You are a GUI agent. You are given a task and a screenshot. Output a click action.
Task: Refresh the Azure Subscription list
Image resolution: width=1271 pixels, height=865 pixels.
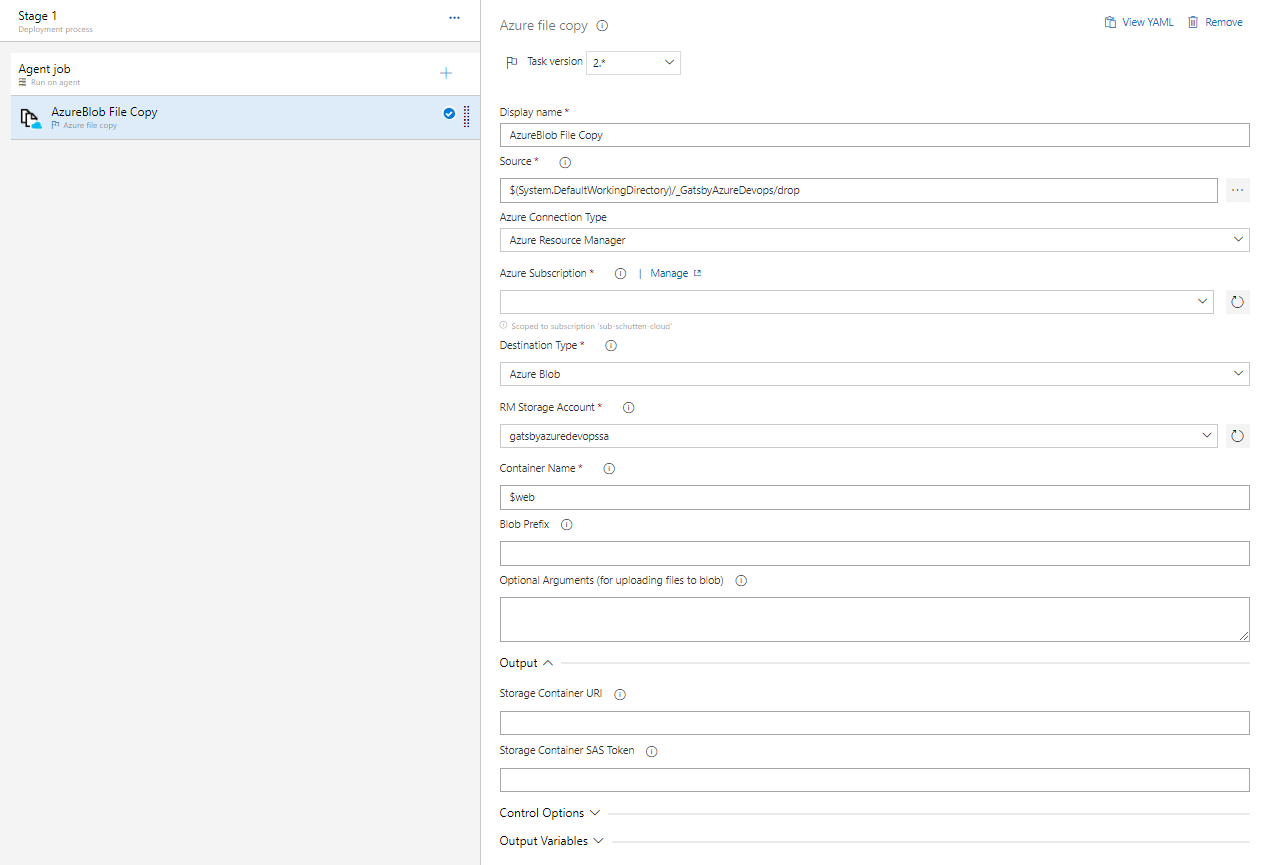tap(1237, 302)
